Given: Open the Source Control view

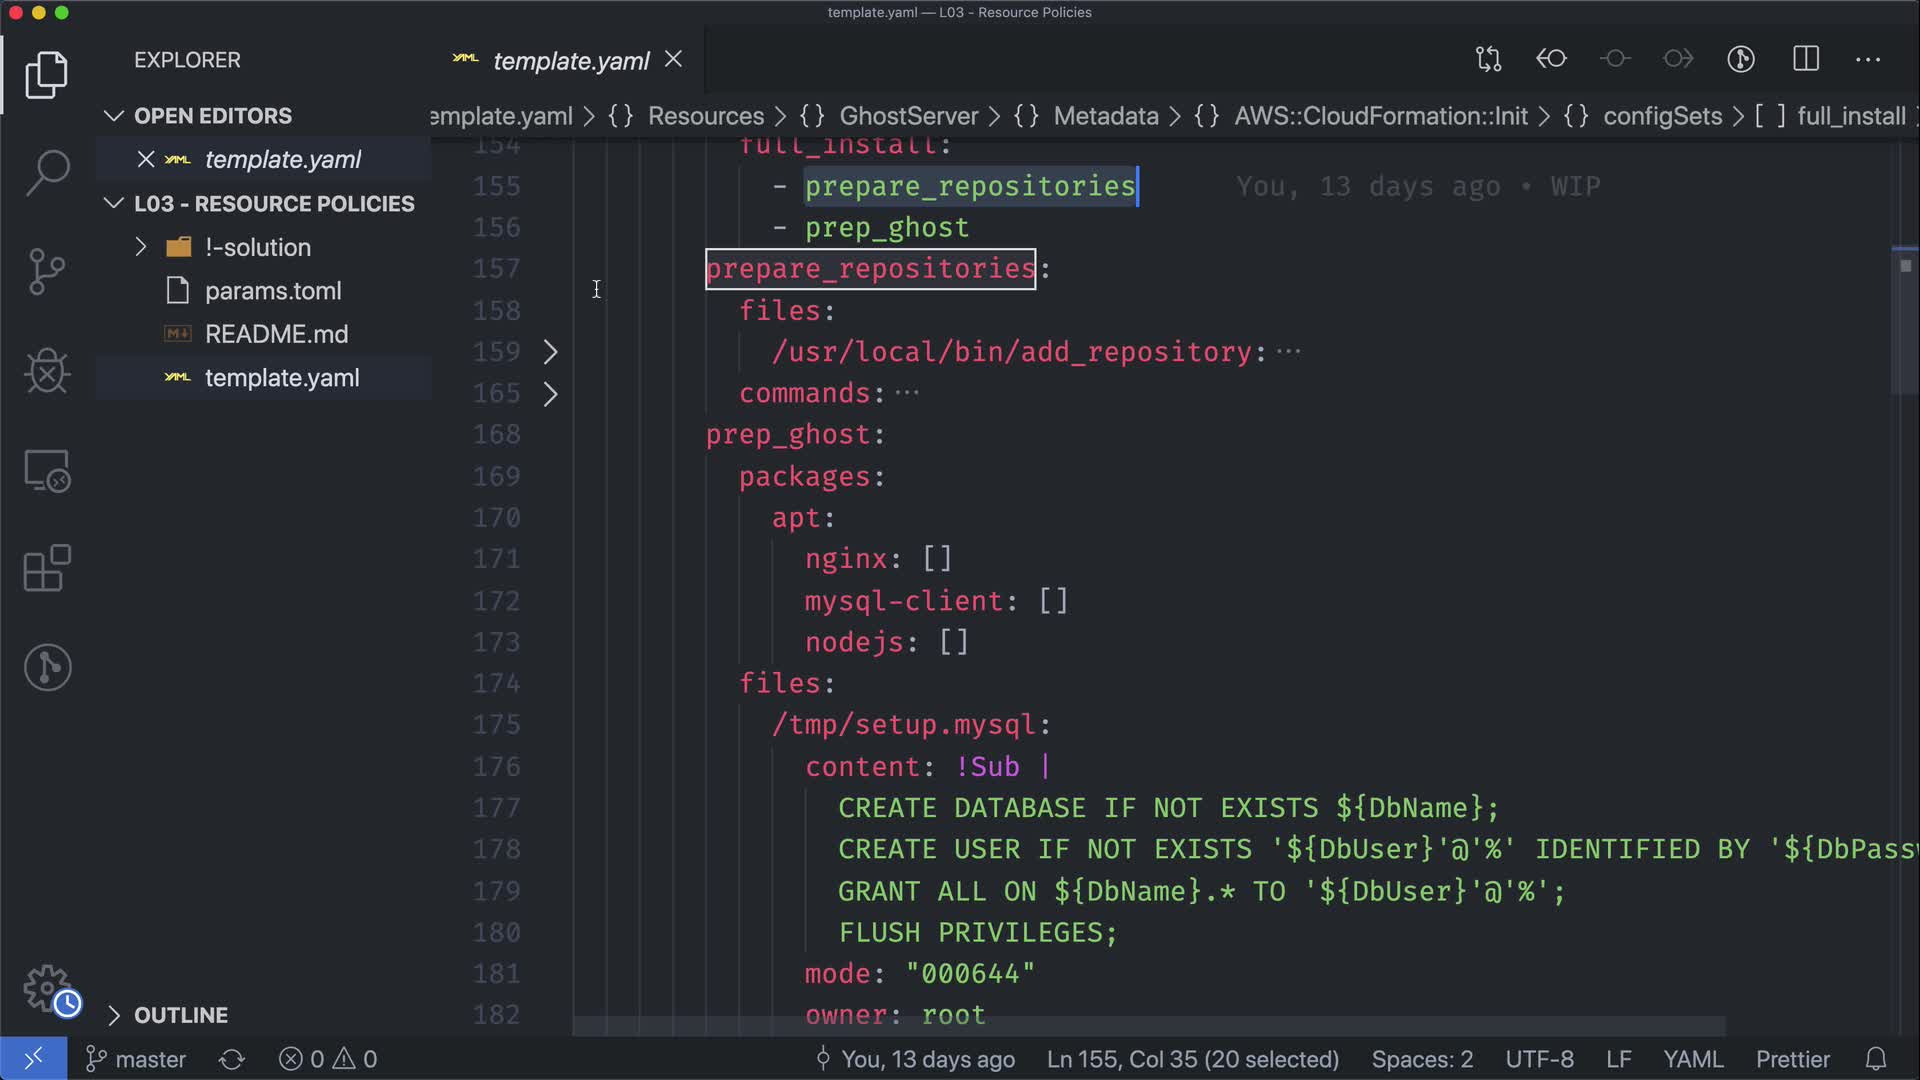Looking at the screenshot, I should point(47,272).
